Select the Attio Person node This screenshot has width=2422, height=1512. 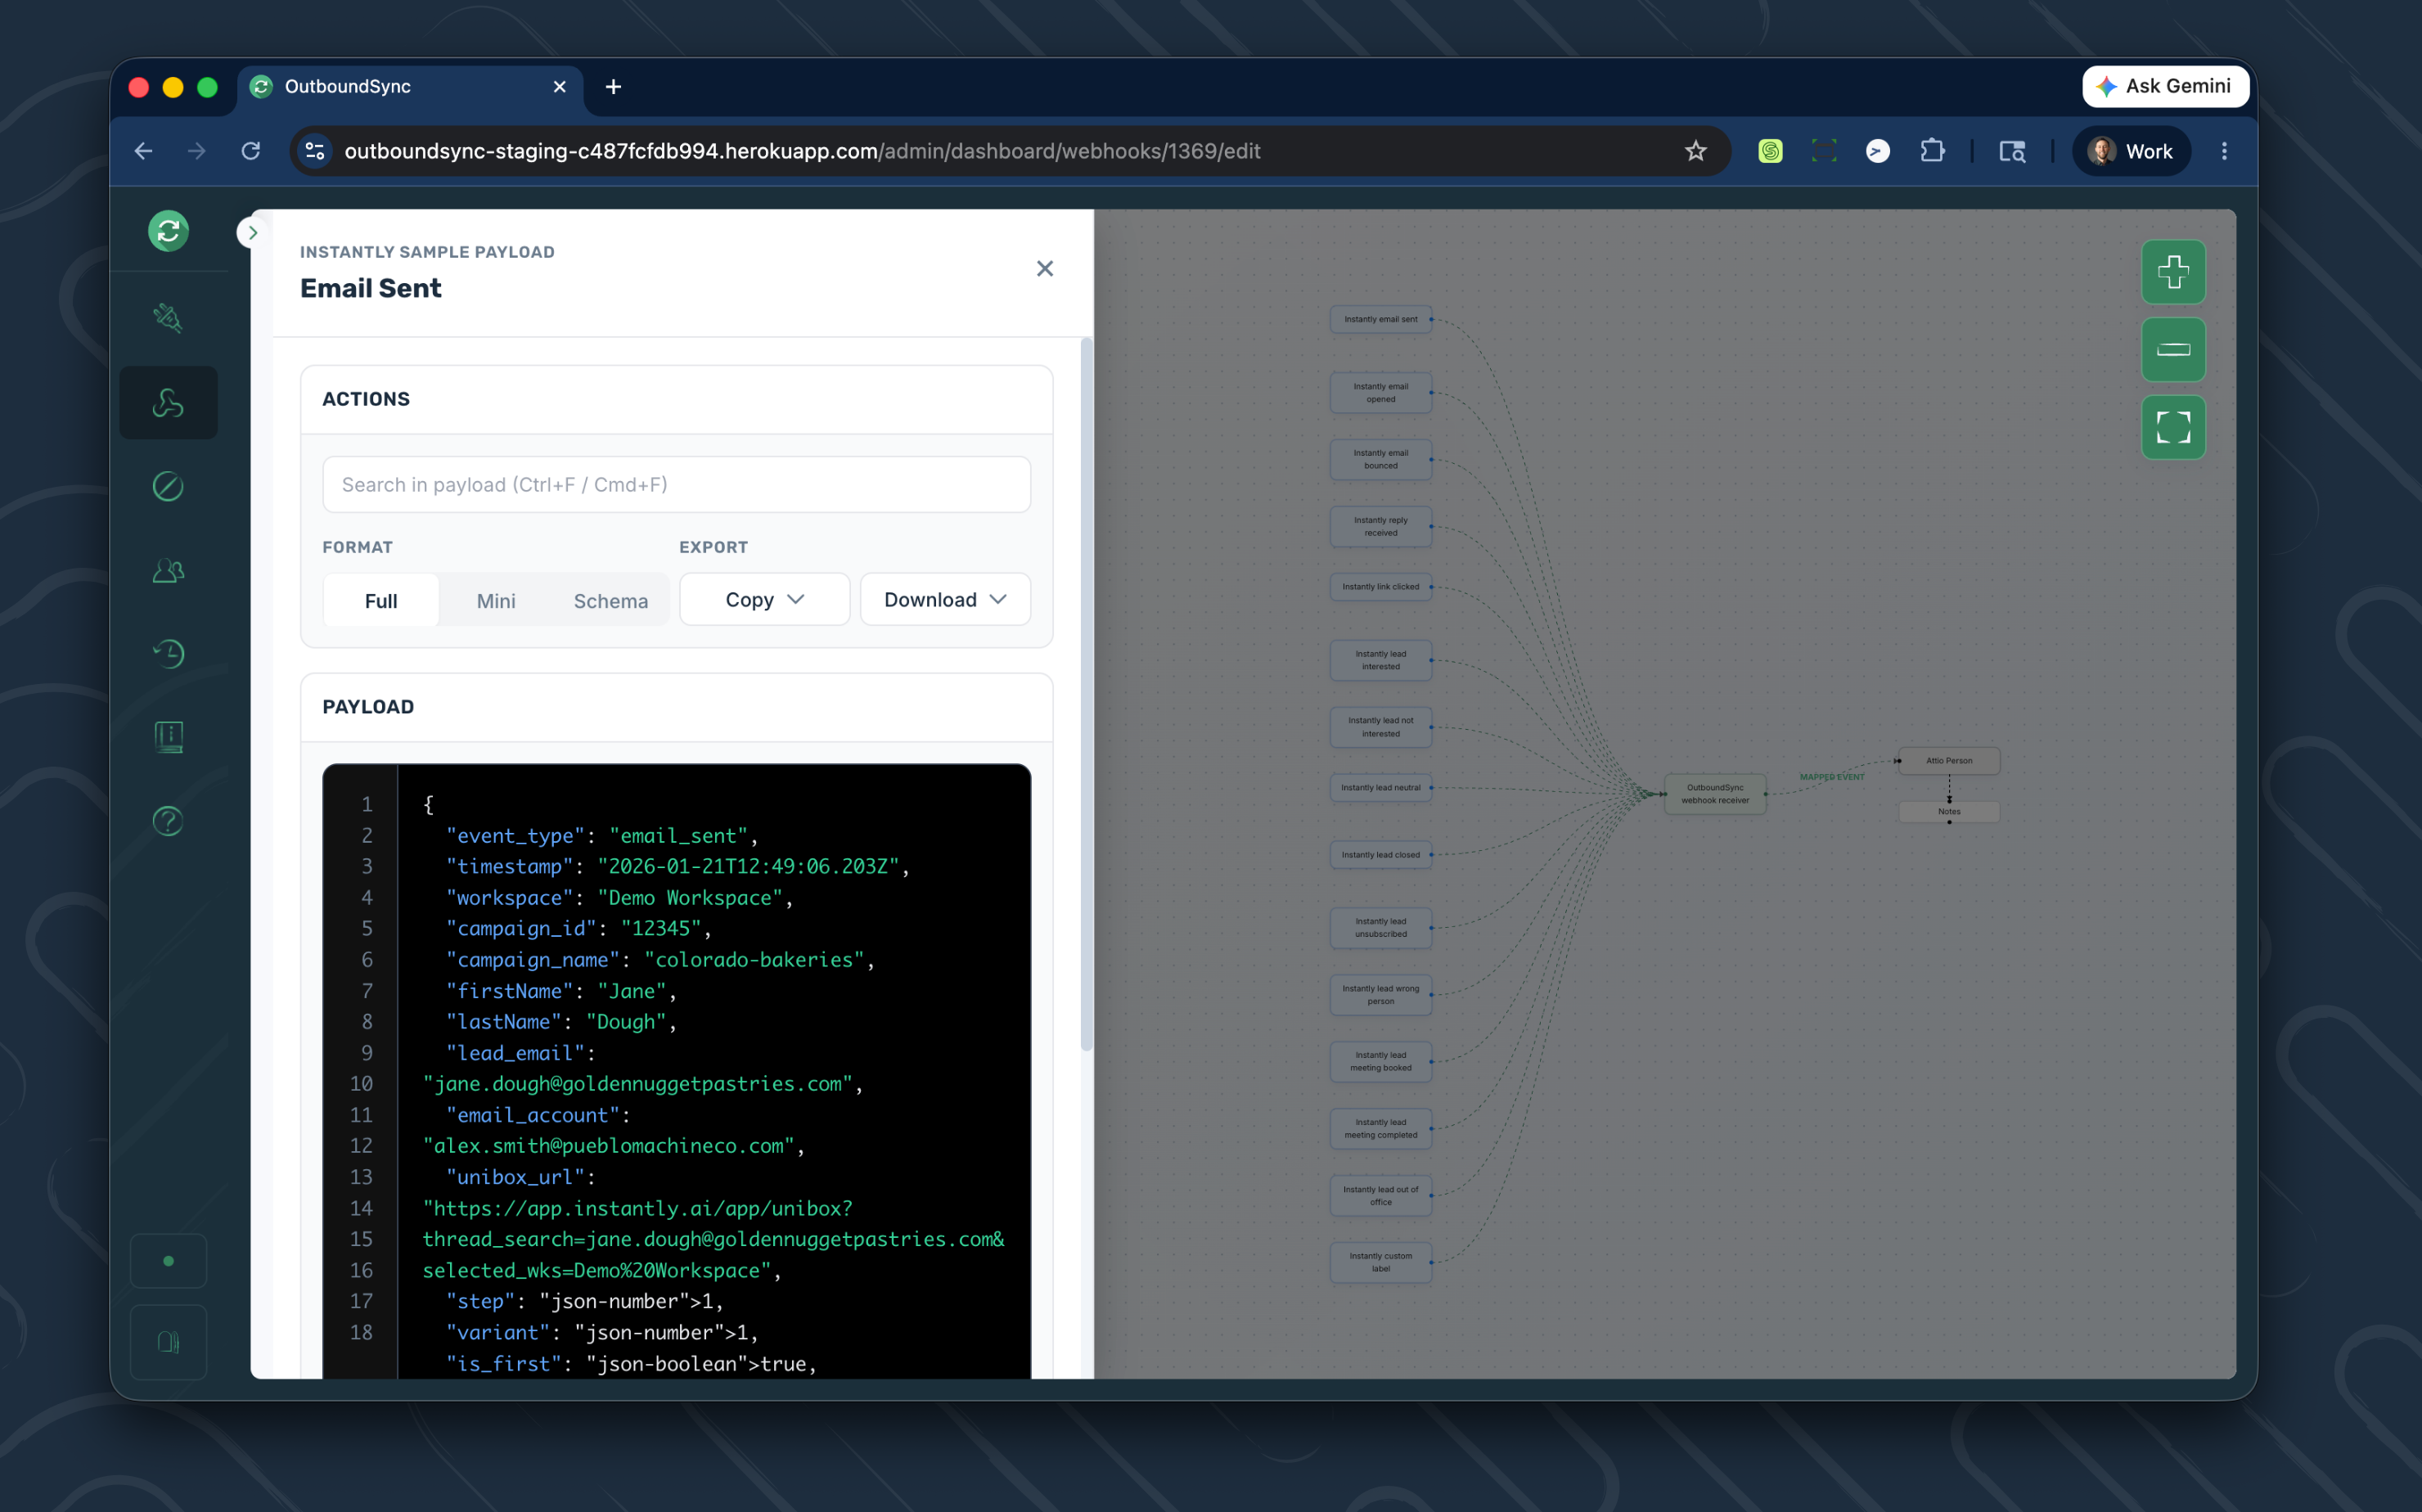point(1949,761)
